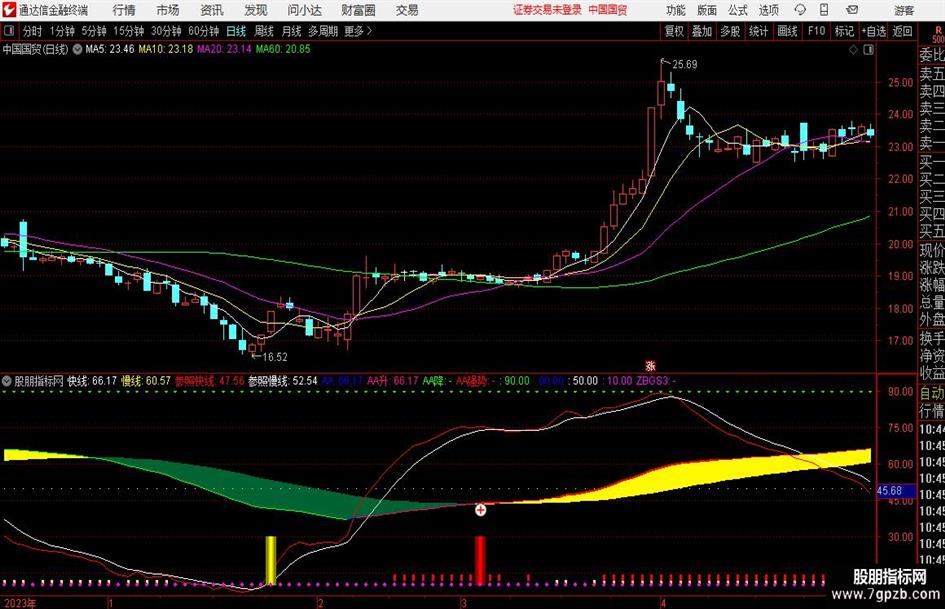
Task: Click the 游客 guest account label
Action: (x=904, y=10)
